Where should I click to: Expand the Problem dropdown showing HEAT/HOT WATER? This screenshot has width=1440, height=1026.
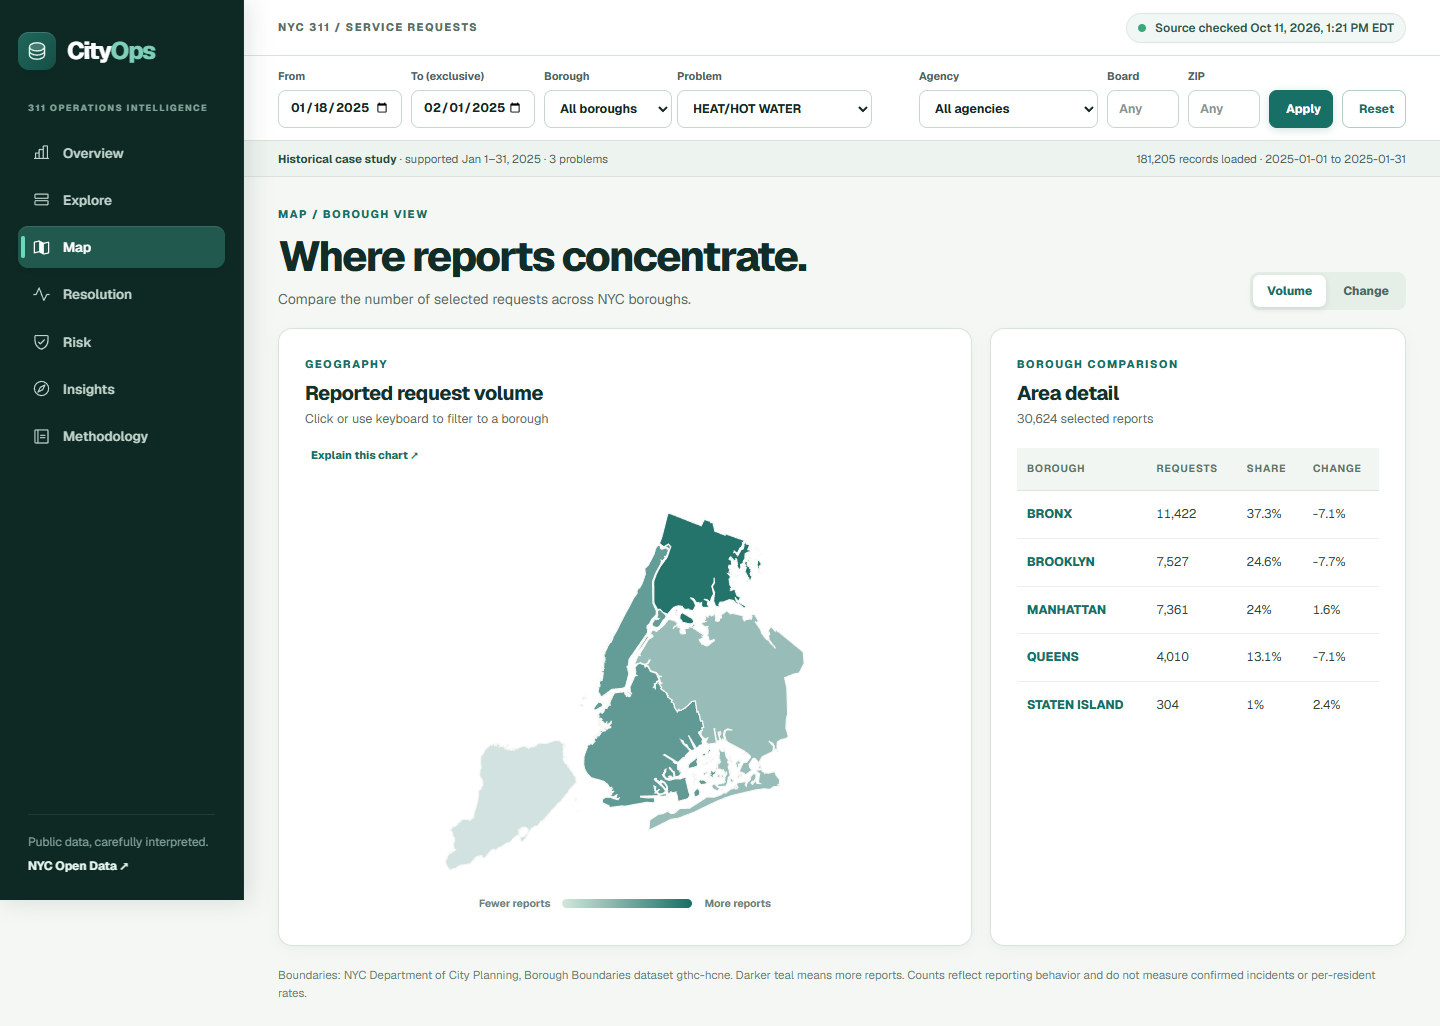(x=774, y=109)
